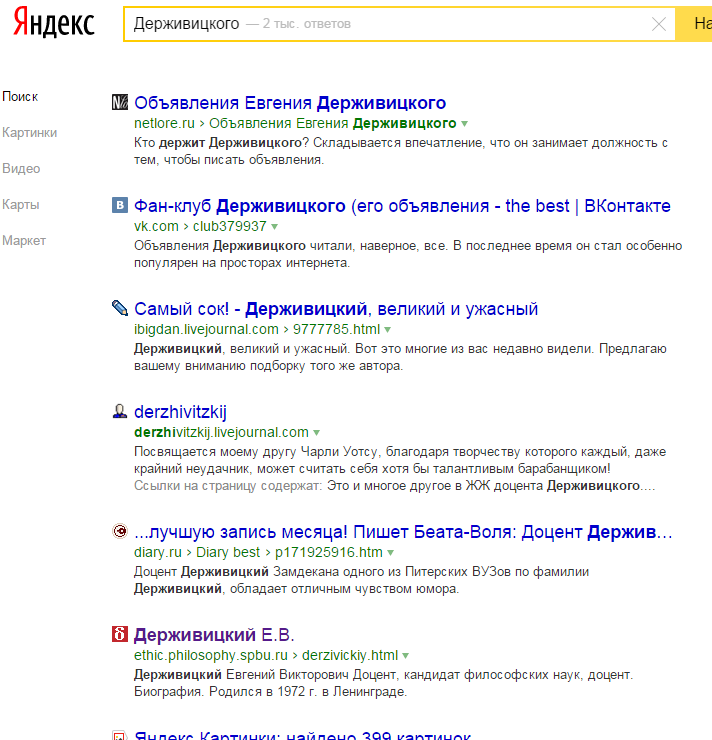The height and width of the screenshot is (740, 712).
Task: Click the derzivickiy.html breadcrumb
Action: pyautogui.click(x=350, y=655)
